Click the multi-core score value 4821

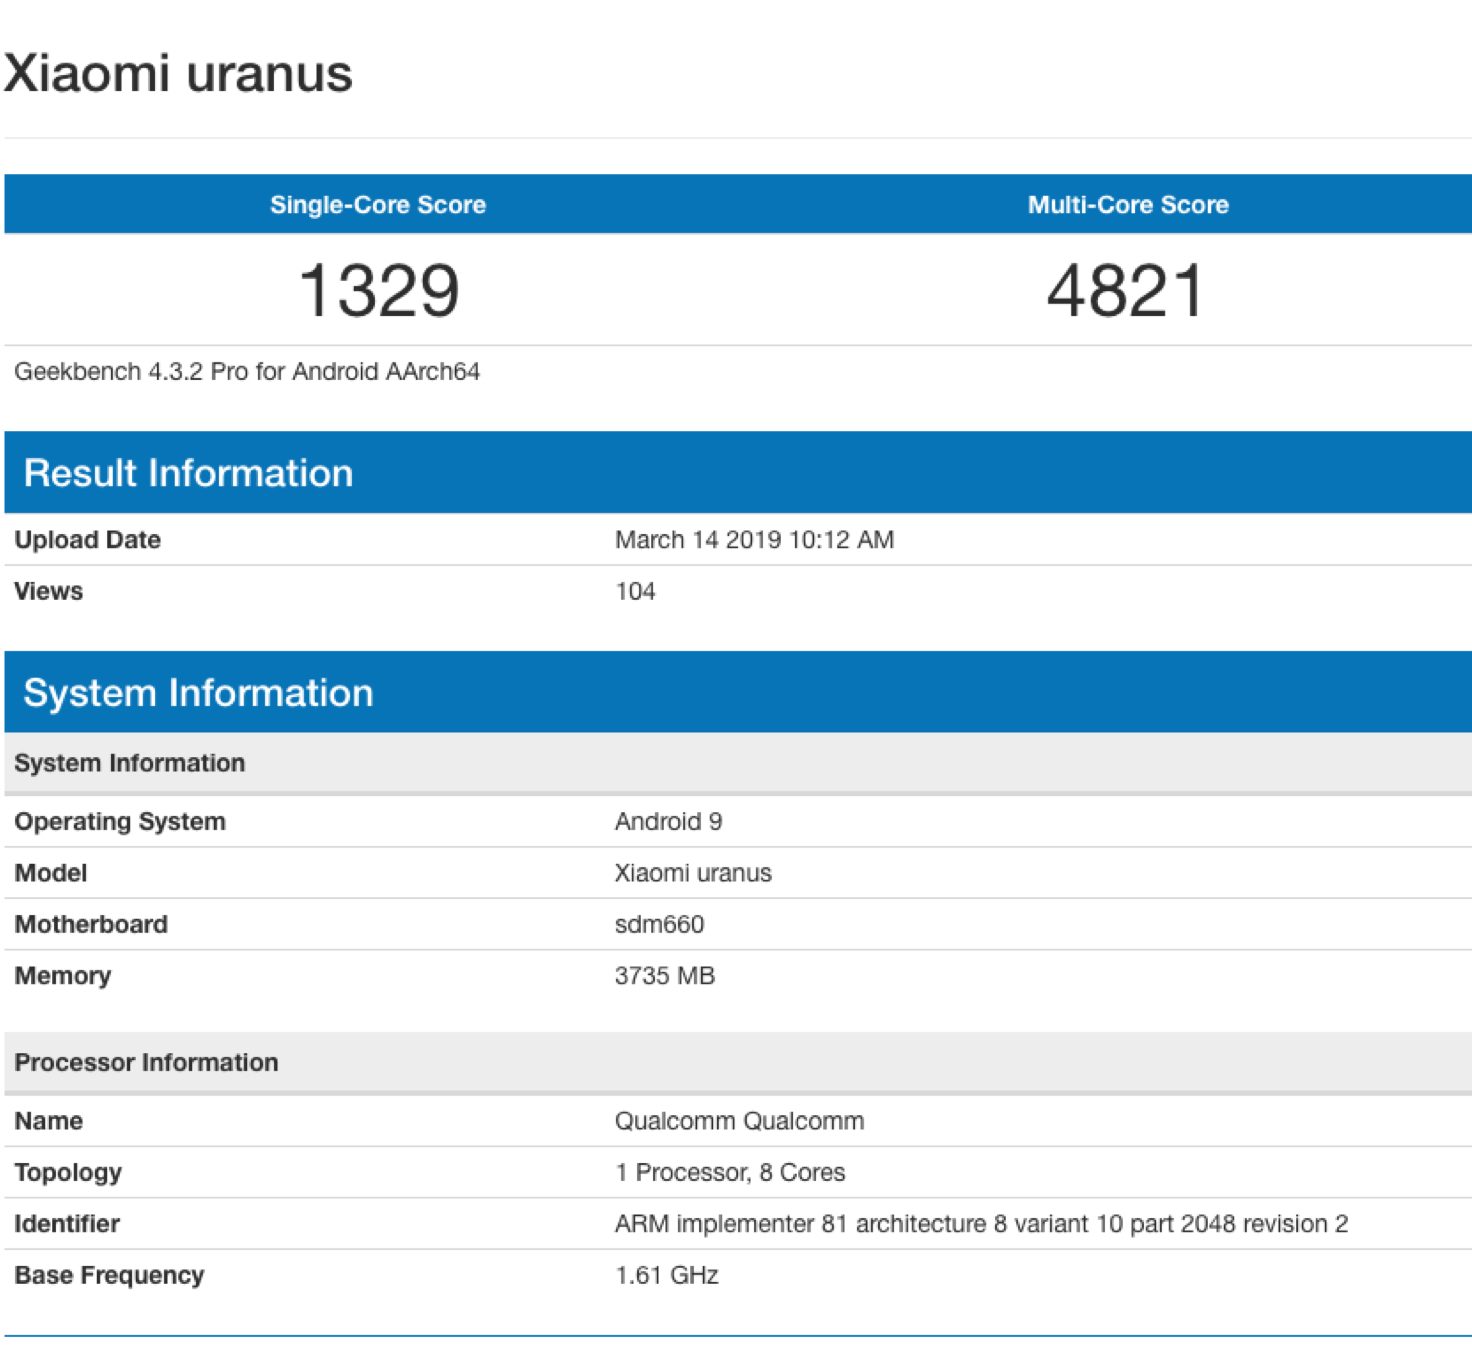tap(1125, 291)
